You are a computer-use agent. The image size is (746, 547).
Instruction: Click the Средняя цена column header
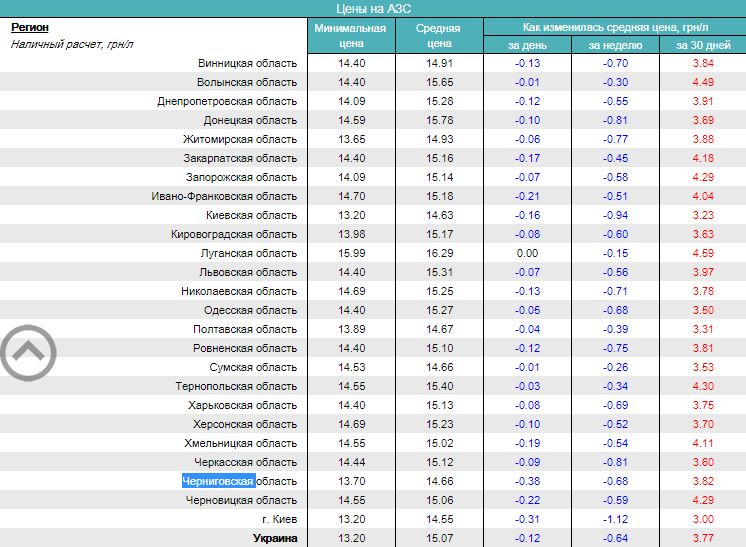[x=438, y=36]
